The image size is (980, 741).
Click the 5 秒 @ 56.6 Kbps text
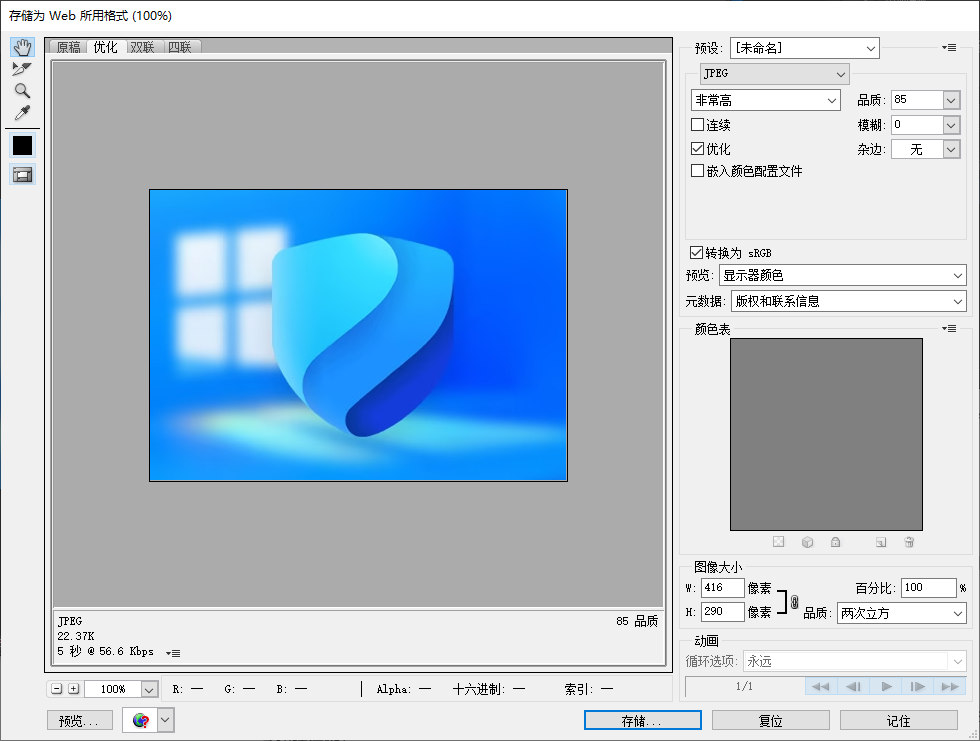pyautogui.click(x=105, y=652)
